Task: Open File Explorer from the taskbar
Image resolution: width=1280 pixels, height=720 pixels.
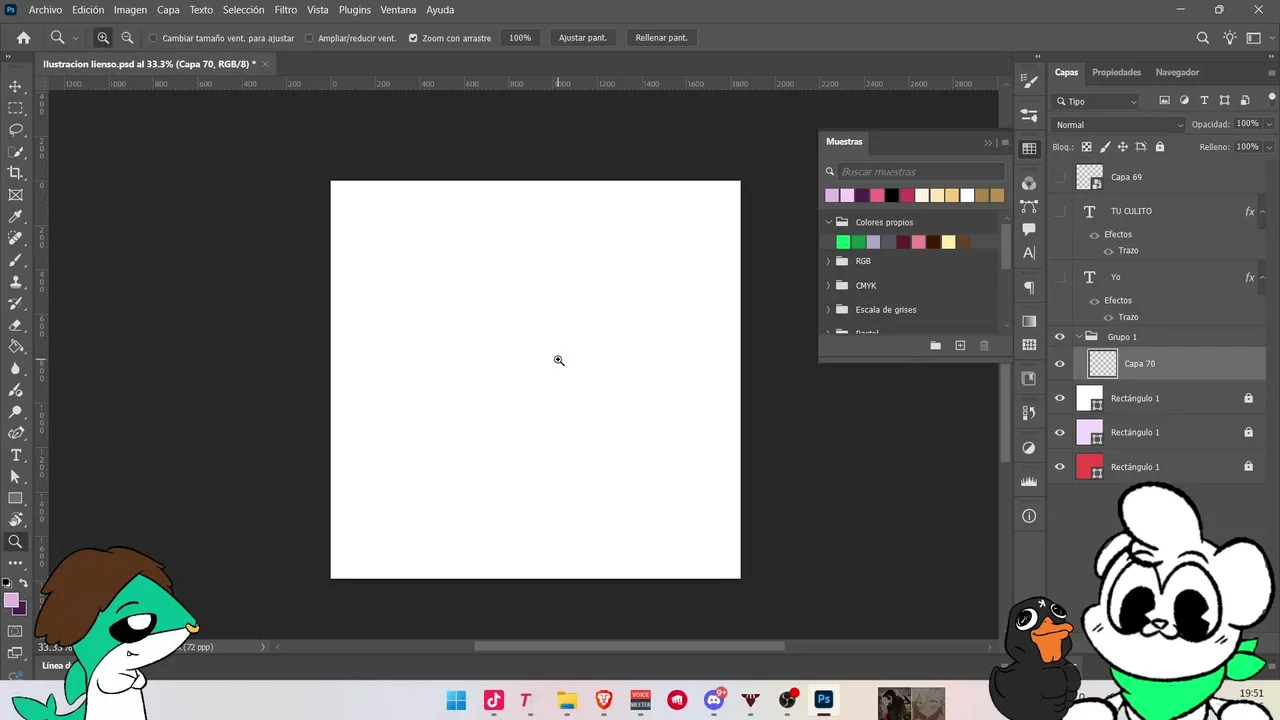Action: 567,700
